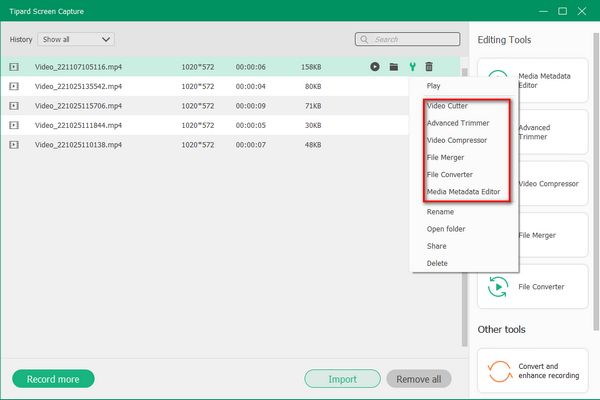Play the Video_221107105116.mp4 recording icon
Viewport: 600px width, 400px height.
coord(375,67)
